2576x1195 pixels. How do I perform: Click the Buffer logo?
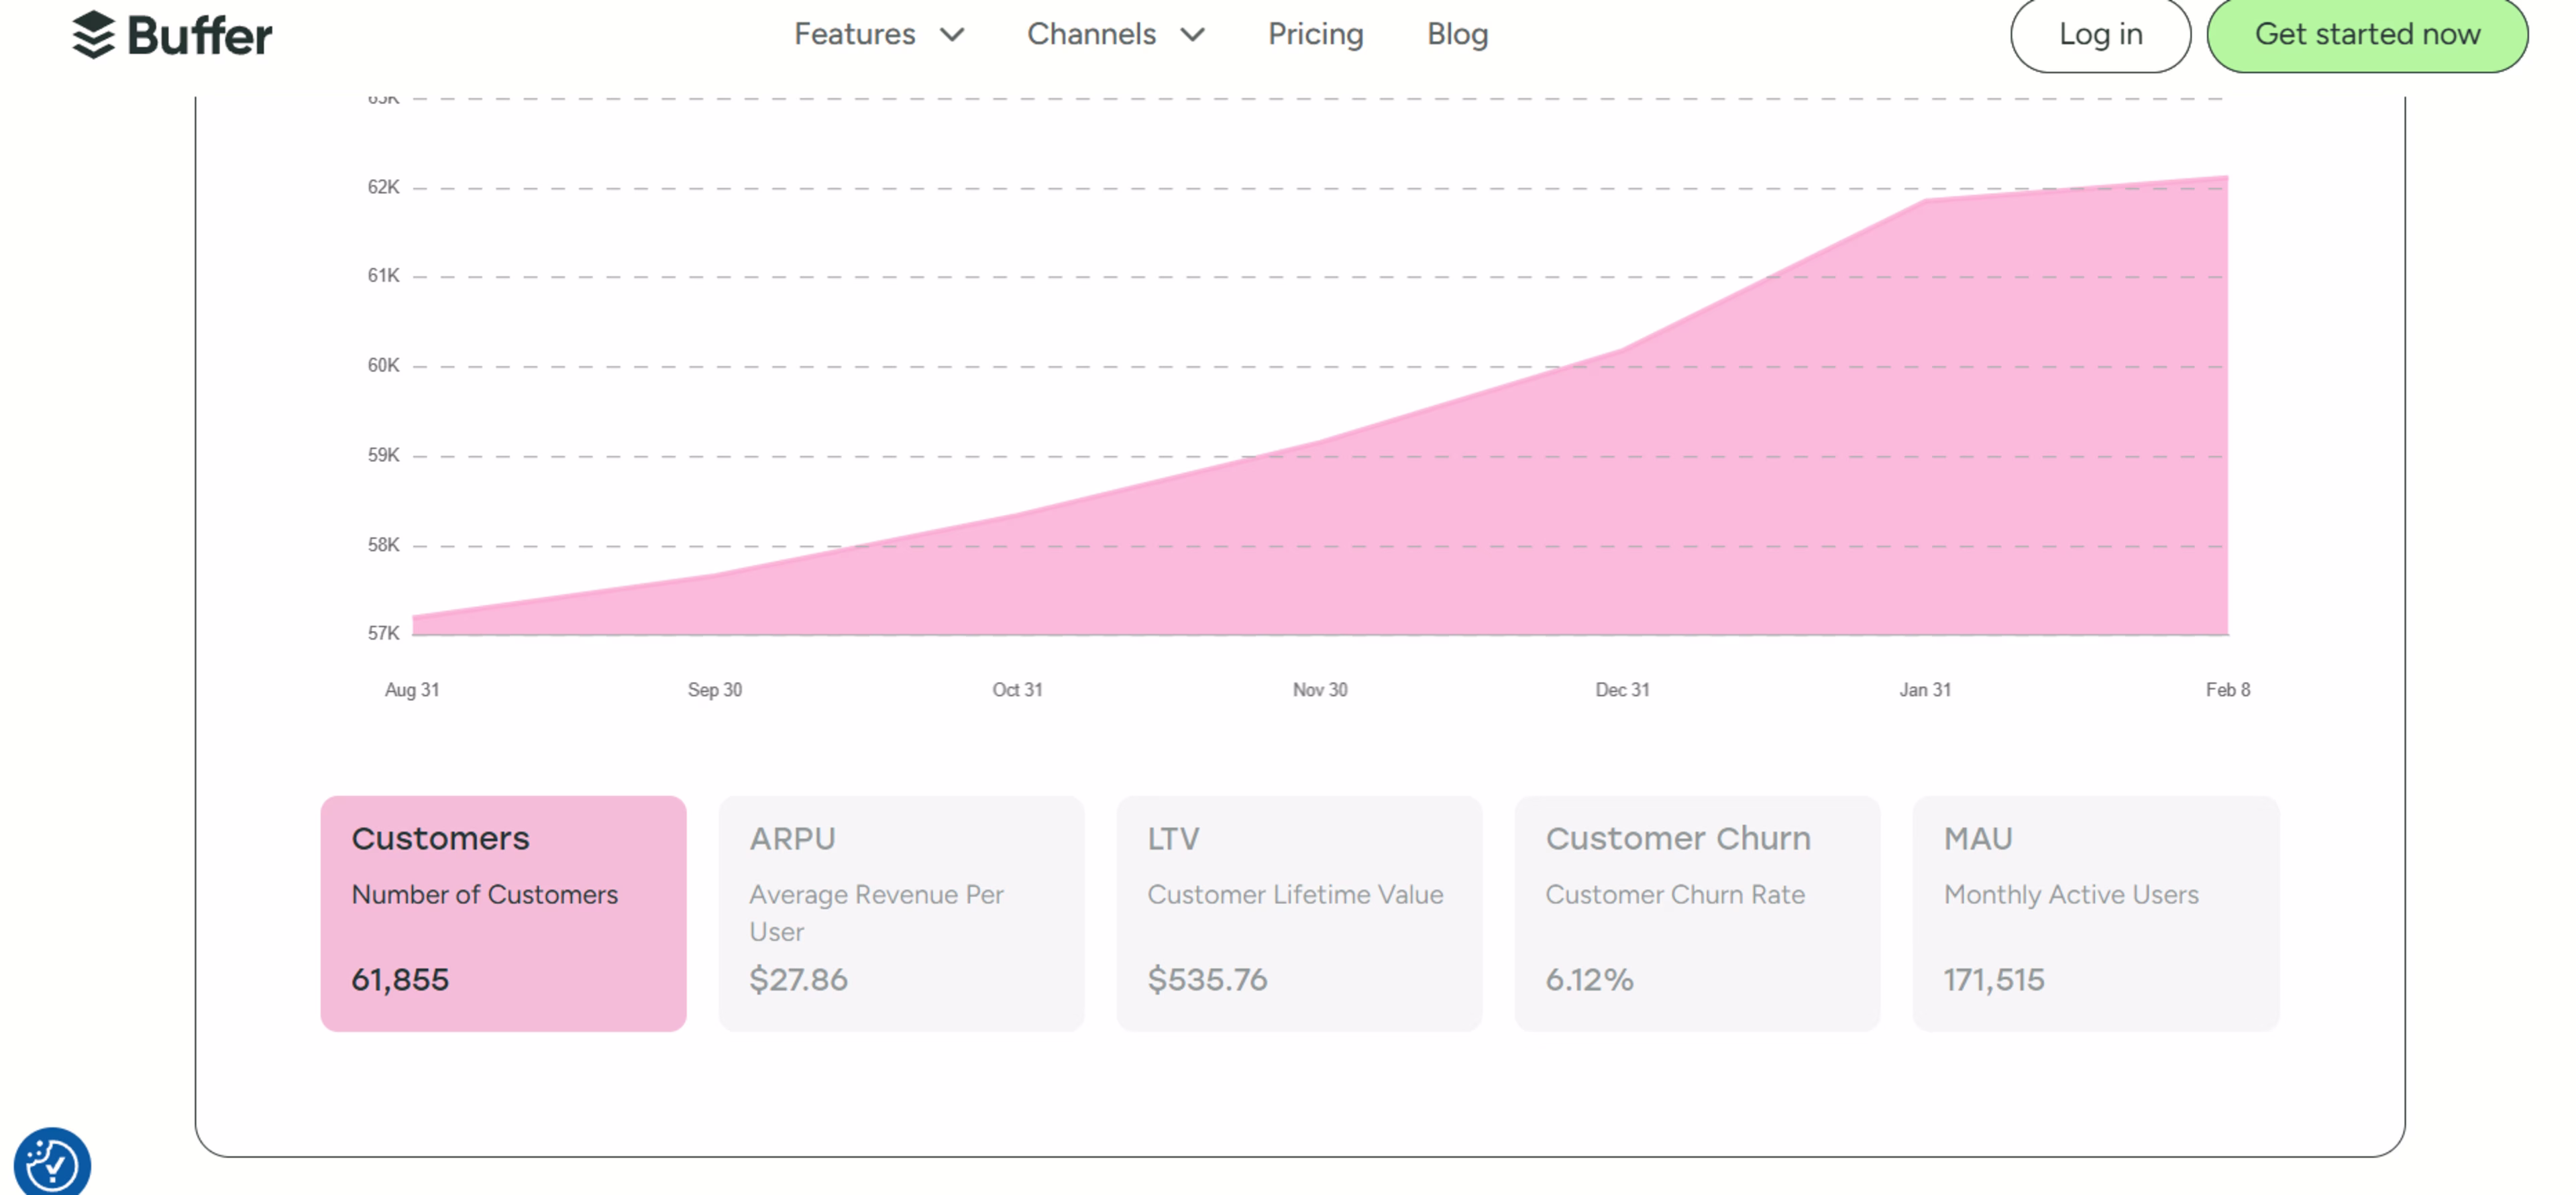[x=172, y=36]
